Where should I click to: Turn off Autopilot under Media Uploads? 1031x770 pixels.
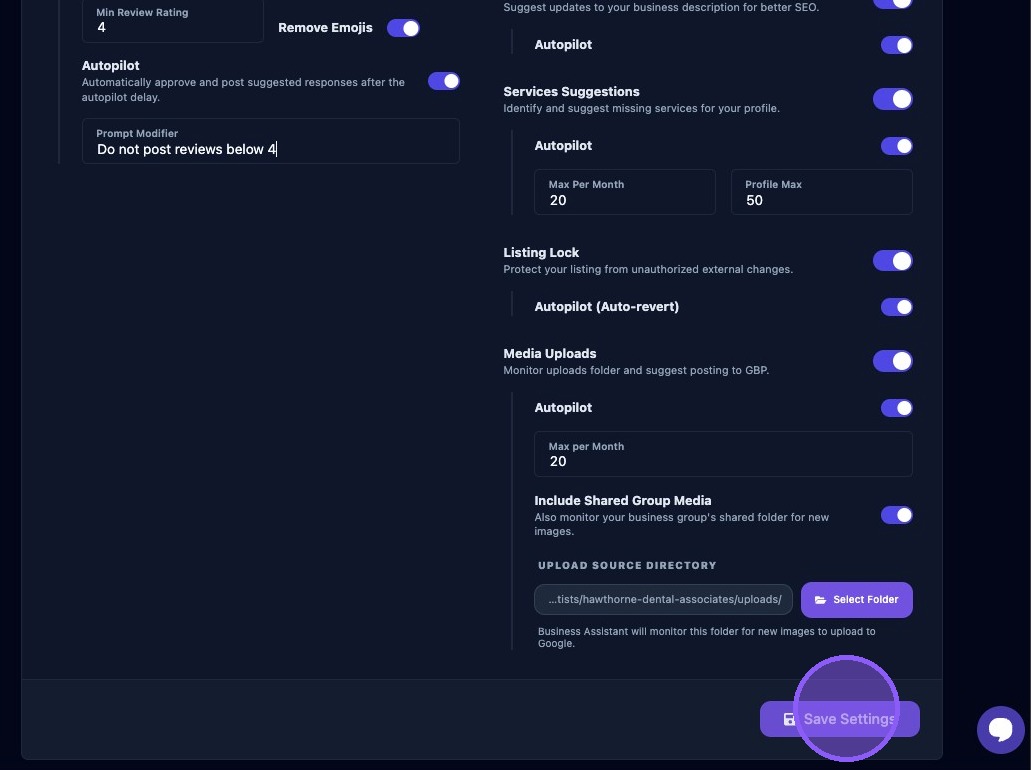(x=897, y=408)
